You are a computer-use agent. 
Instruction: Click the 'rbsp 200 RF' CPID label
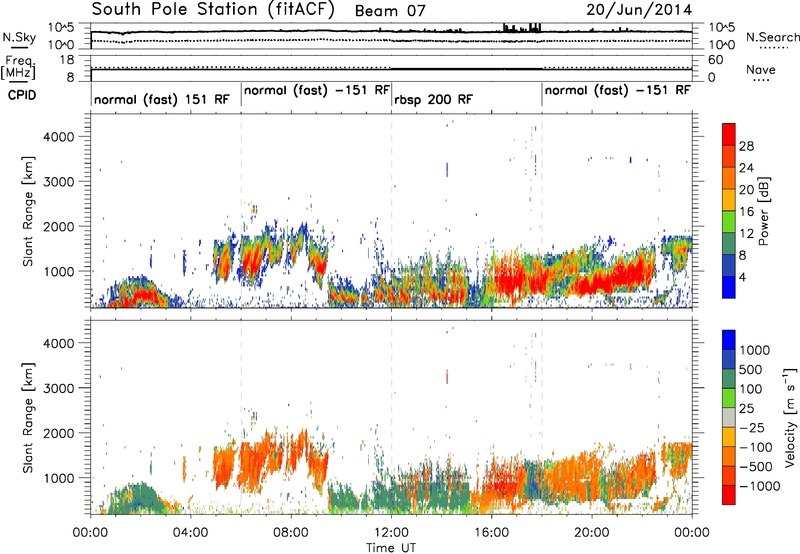(433, 99)
